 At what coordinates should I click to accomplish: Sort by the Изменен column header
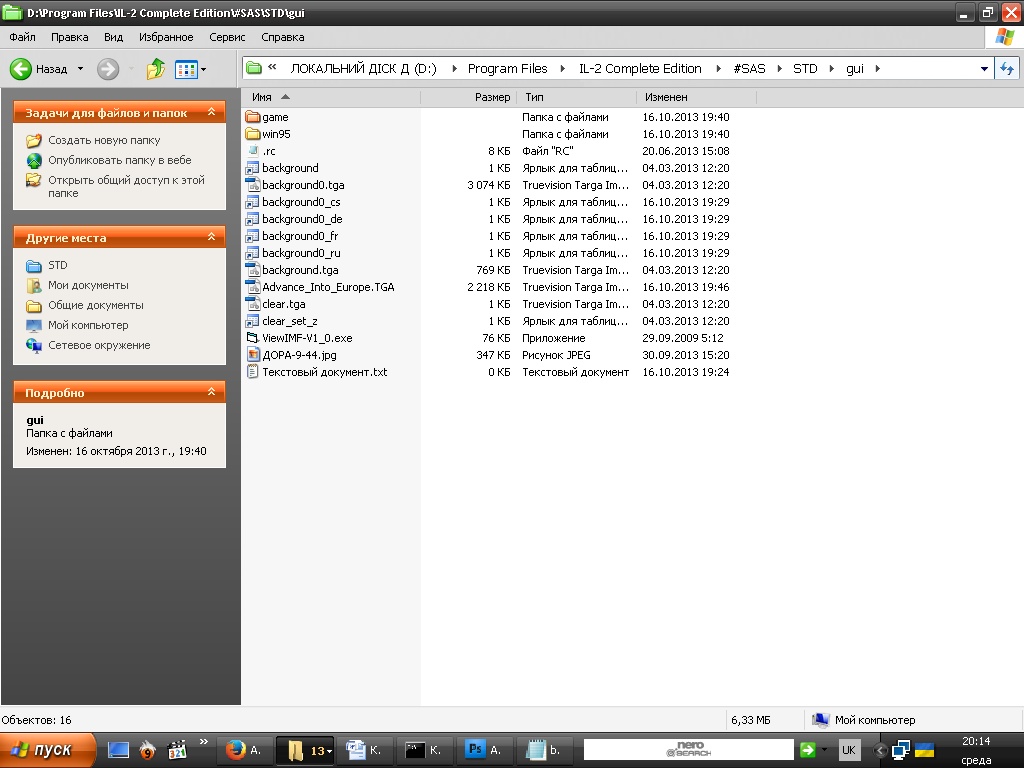696,97
